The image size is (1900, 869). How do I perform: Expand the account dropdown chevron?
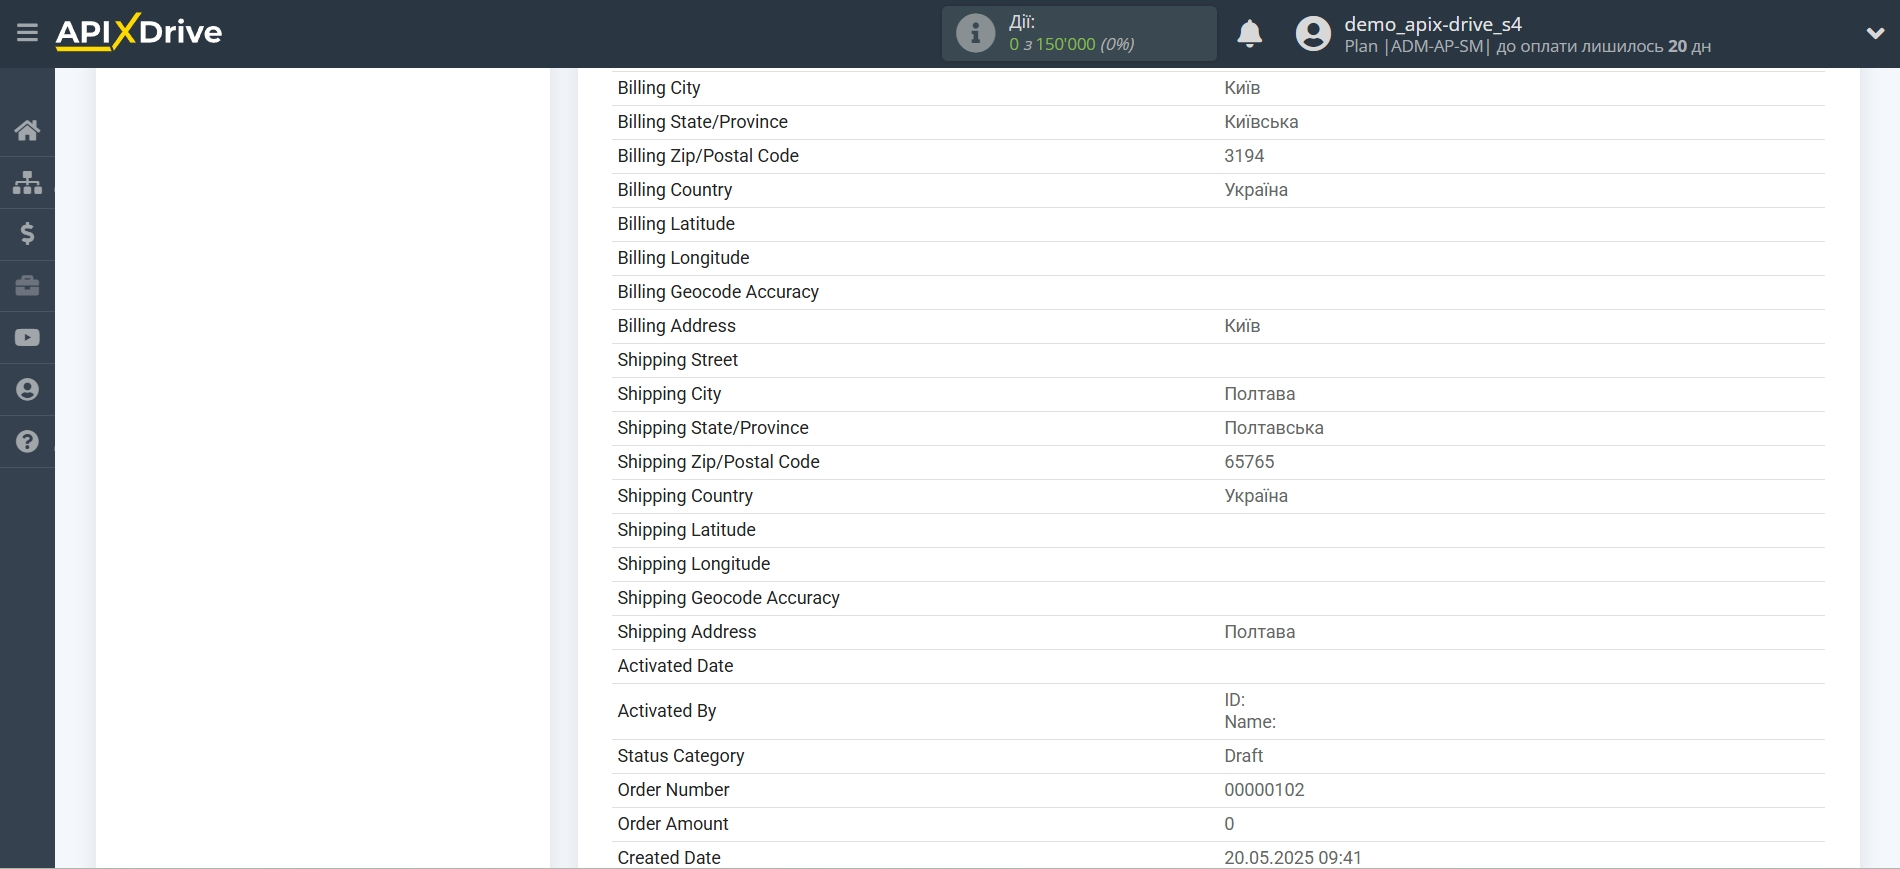point(1875,33)
